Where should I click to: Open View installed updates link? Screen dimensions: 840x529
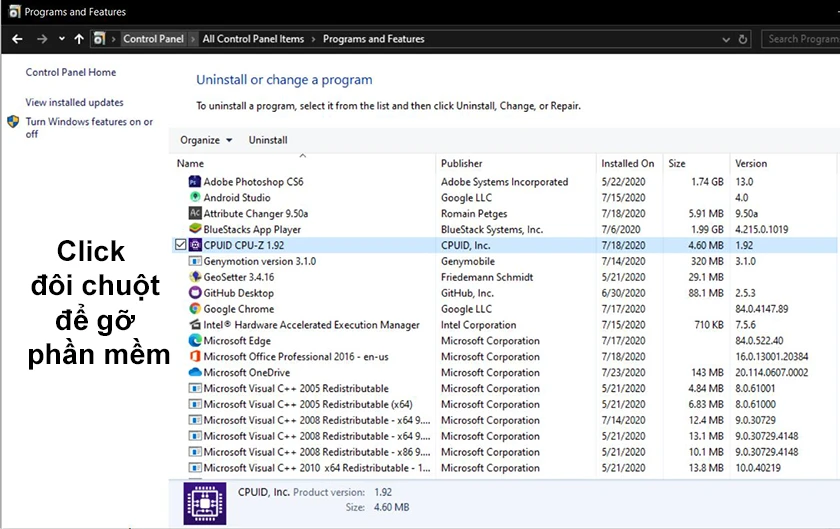[x=74, y=102]
